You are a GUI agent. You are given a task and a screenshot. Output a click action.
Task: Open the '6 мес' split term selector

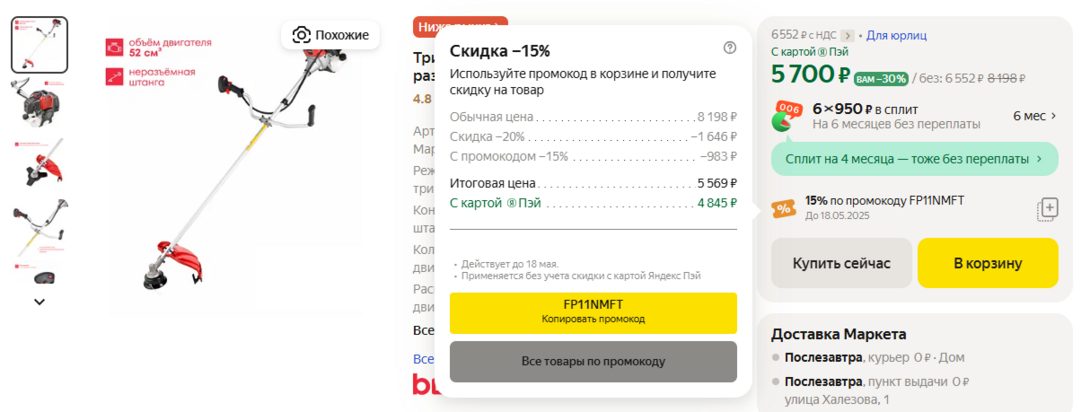coord(1035,116)
